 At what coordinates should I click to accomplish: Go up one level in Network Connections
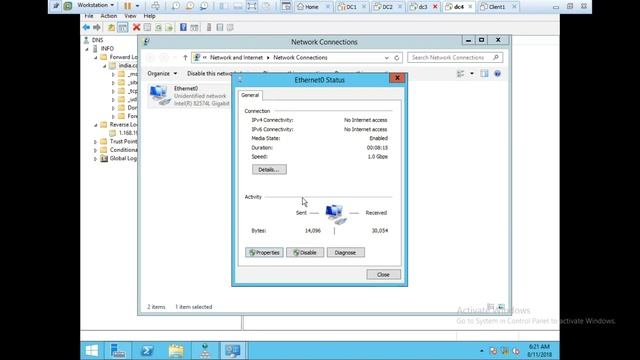pyautogui.click(x=185, y=58)
